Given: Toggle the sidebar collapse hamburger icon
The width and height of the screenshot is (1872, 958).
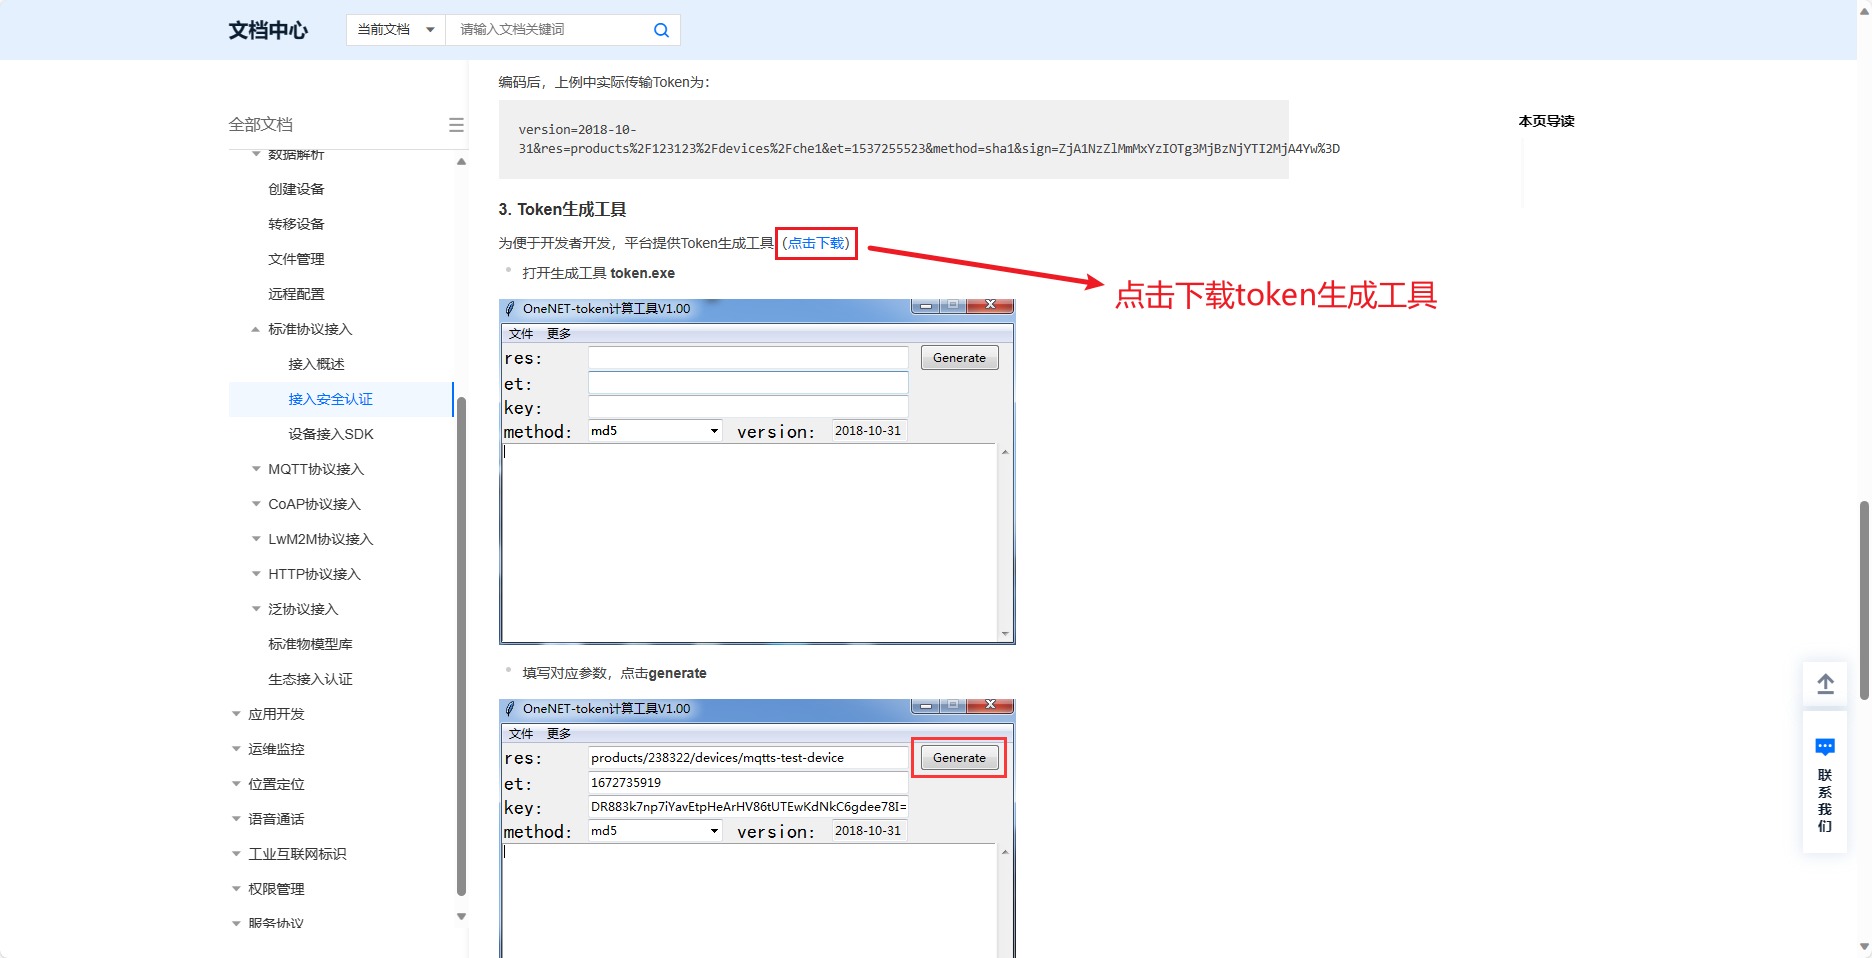Looking at the screenshot, I should pos(456,125).
